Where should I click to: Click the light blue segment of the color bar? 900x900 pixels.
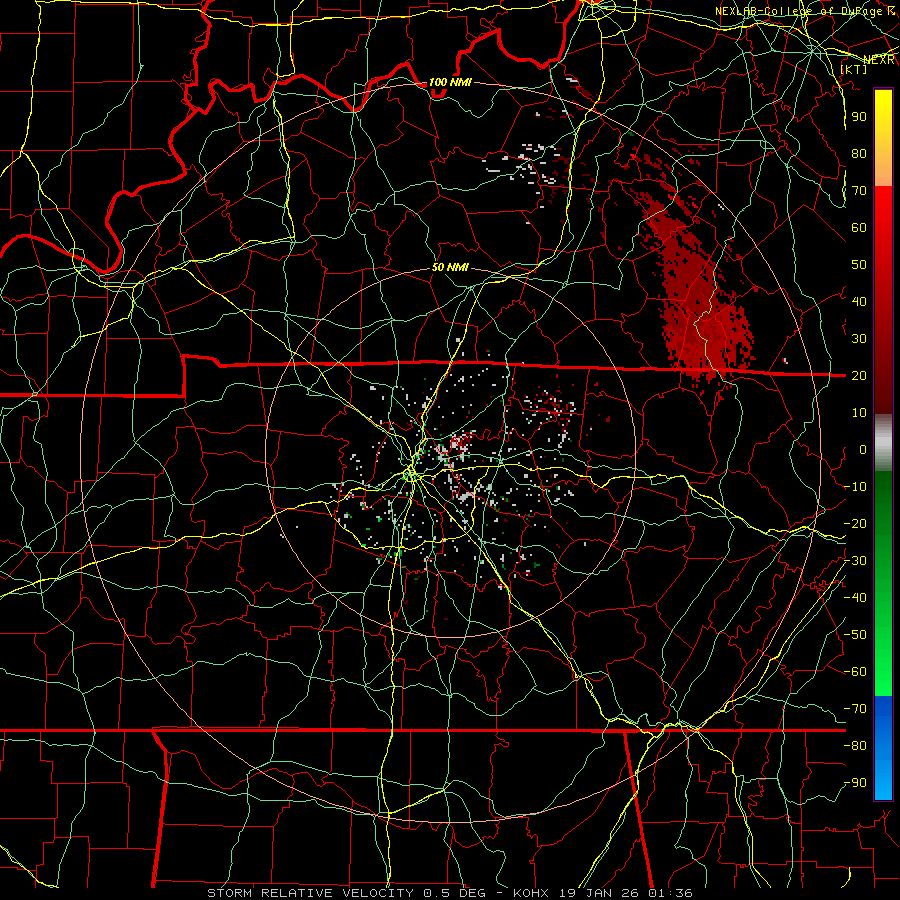(883, 779)
